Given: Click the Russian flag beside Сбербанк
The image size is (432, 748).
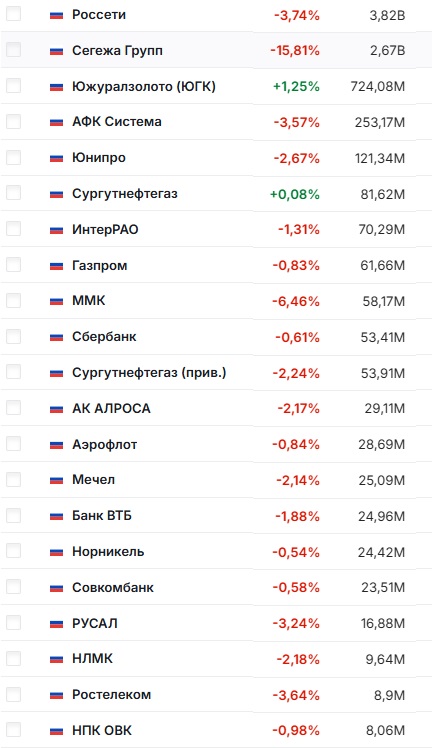Looking at the screenshot, I should click(56, 337).
